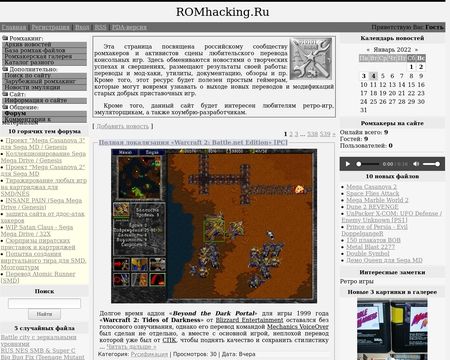Screen dimensions: 450x360
Task: Click the site search input field
Action: coord(44,303)
